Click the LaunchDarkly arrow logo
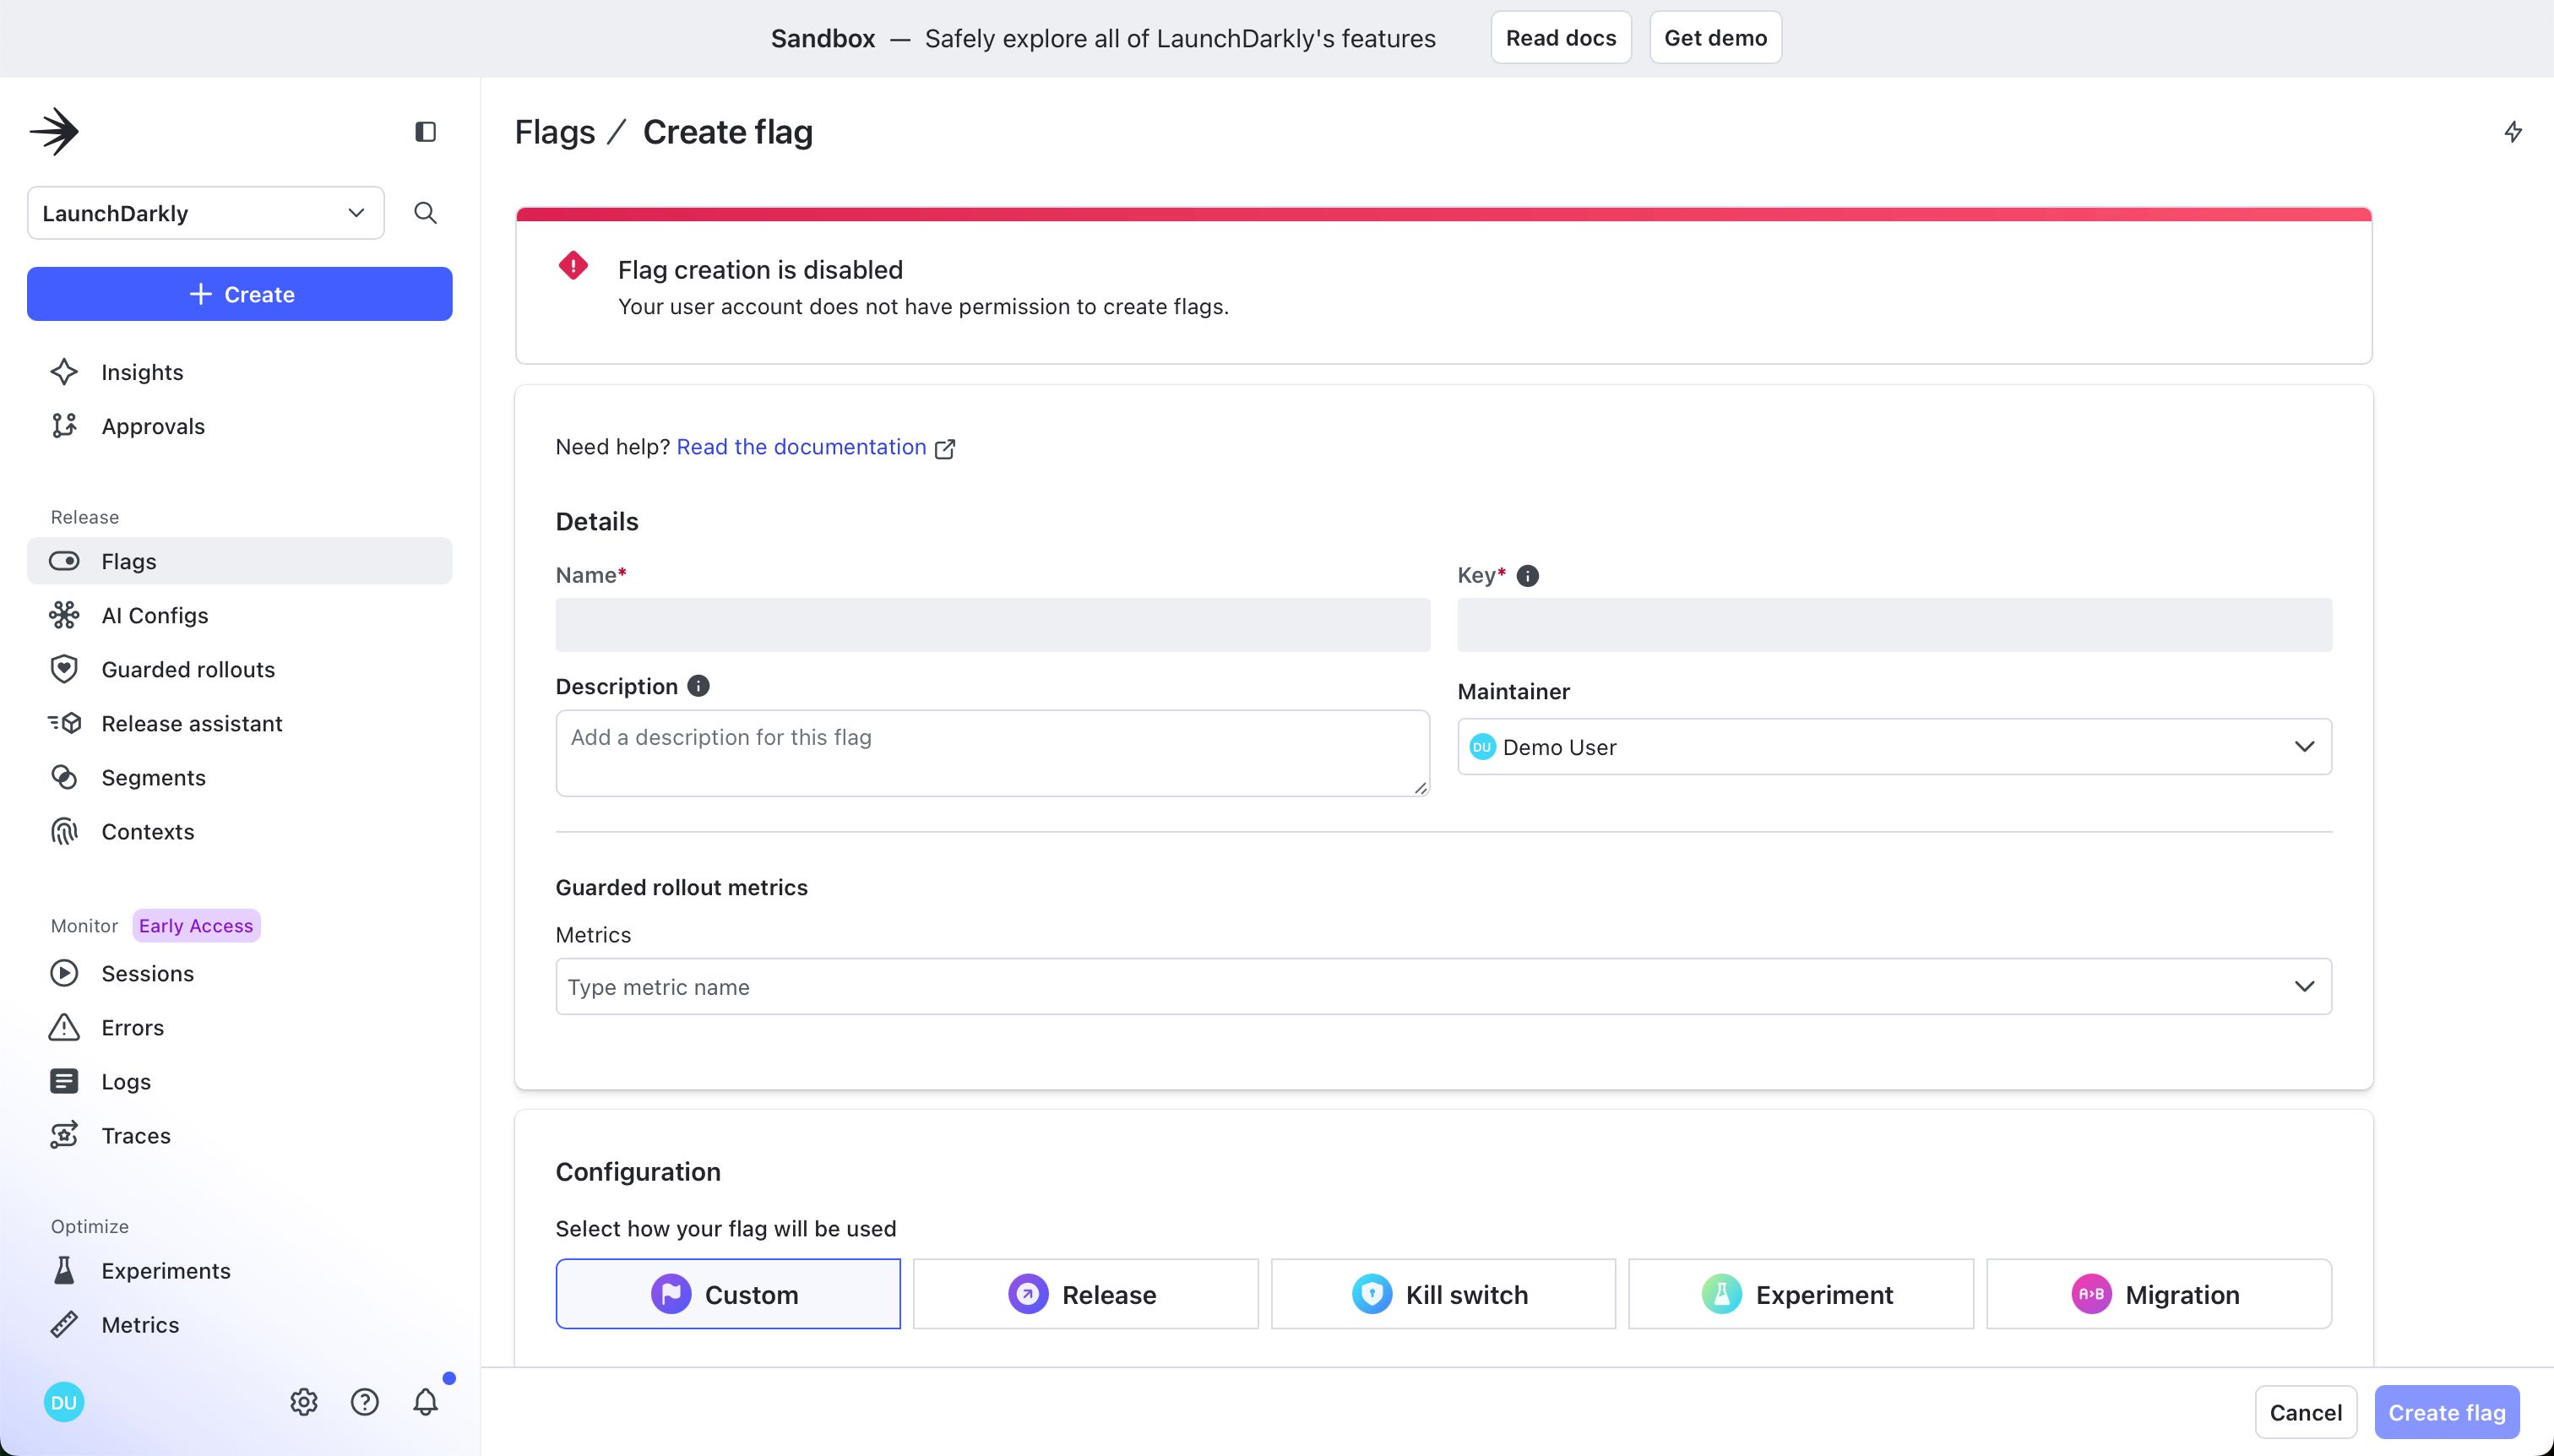2554x1456 pixels. pos(54,132)
